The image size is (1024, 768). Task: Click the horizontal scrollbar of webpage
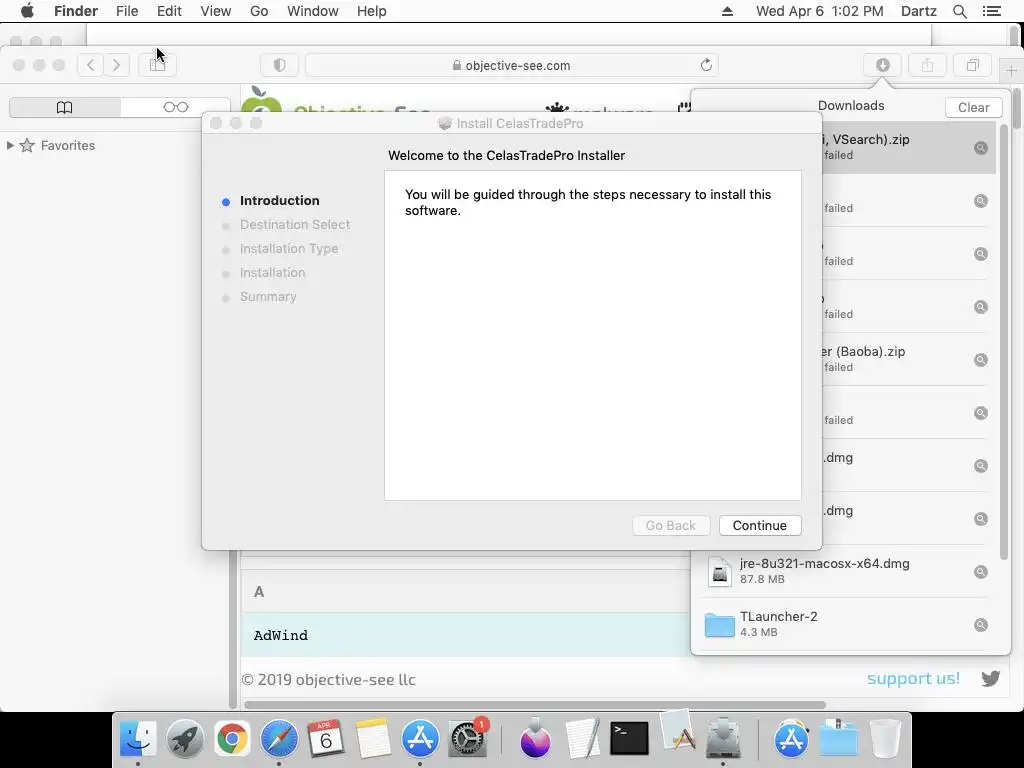pyautogui.click(x=535, y=705)
